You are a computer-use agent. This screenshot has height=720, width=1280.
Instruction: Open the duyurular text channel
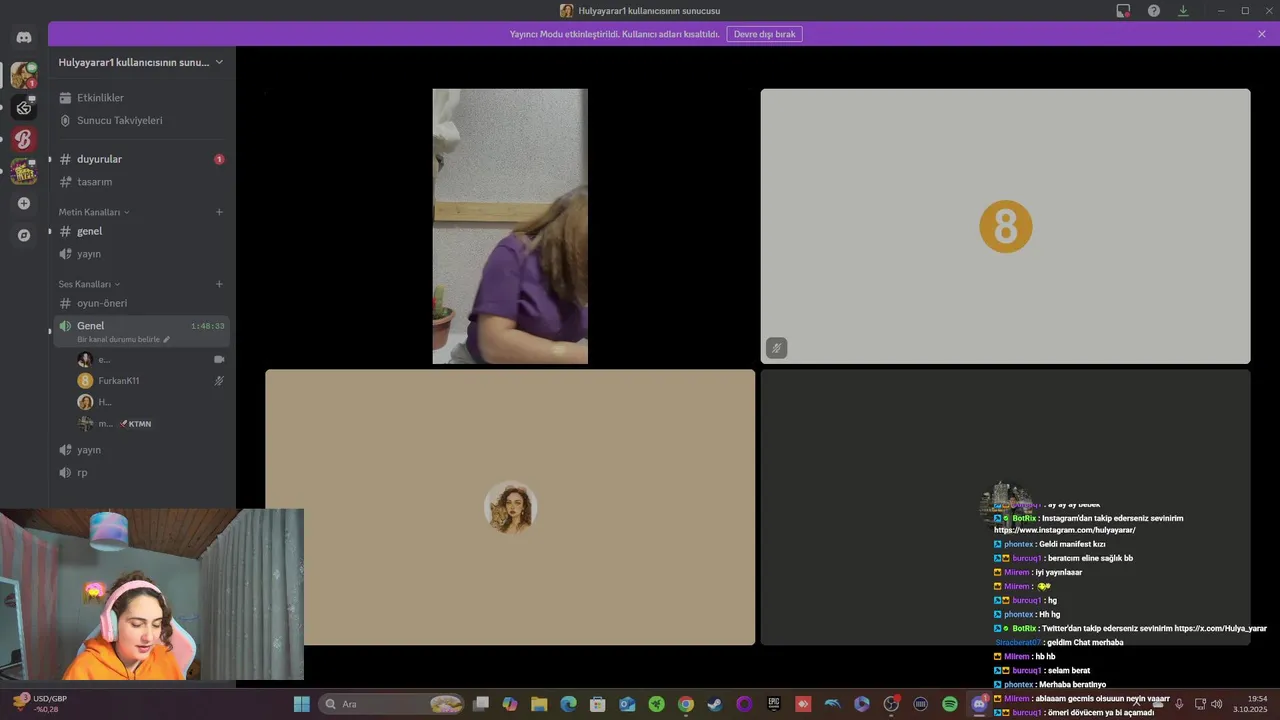(x=141, y=159)
